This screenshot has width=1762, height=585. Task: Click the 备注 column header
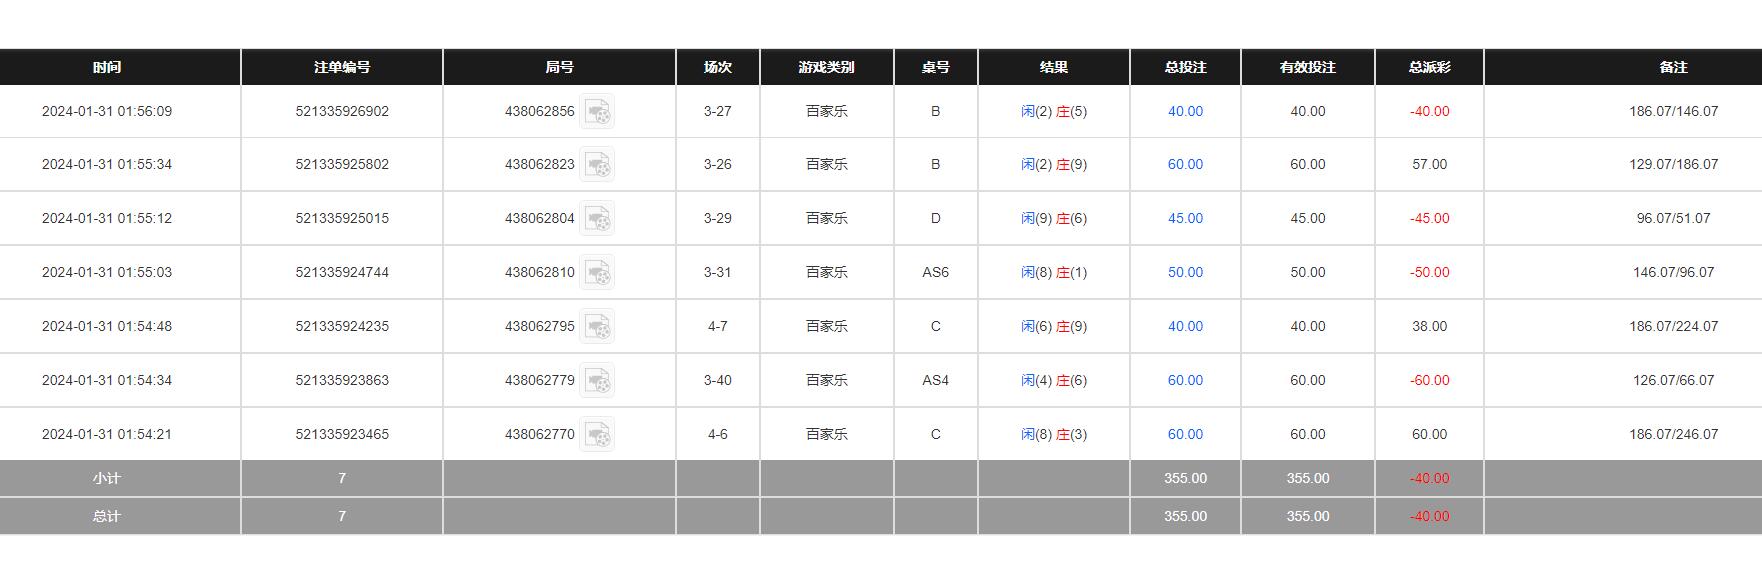[x=1673, y=67]
